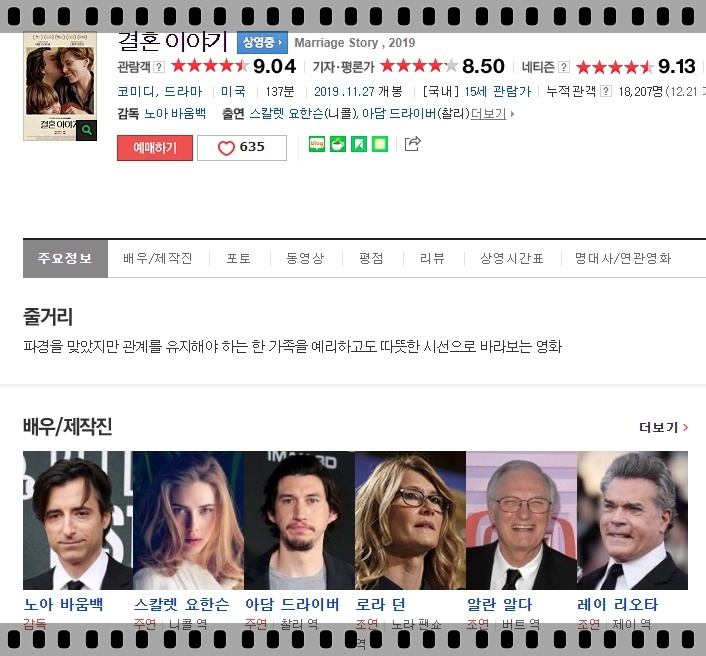Open the 상영중 now-showing badge

(x=262, y=43)
